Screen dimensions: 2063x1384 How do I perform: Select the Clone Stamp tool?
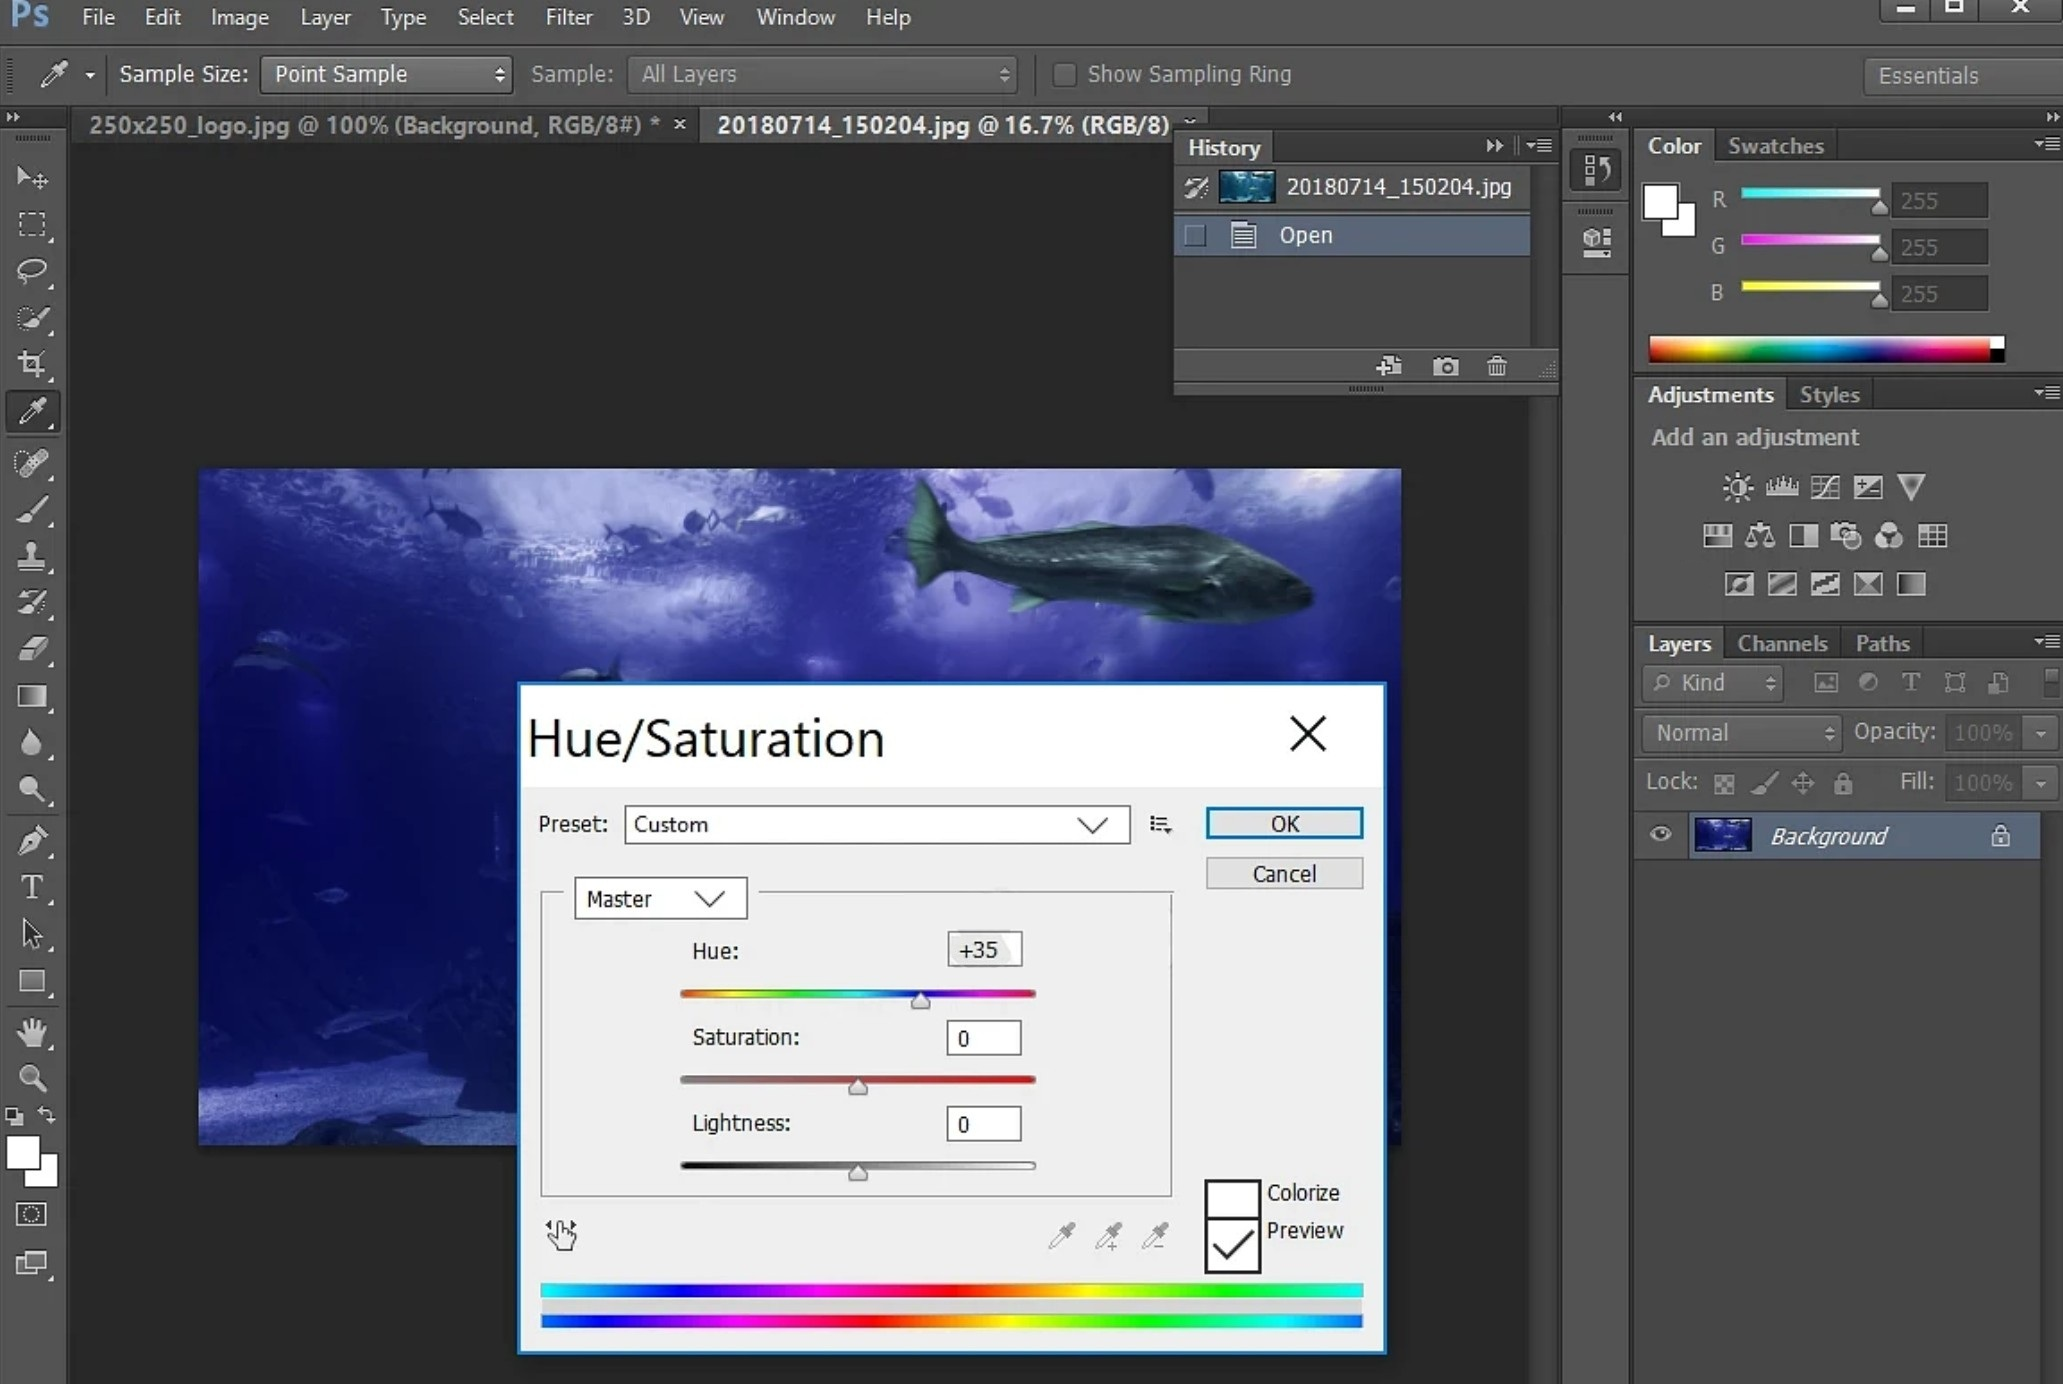pos(31,556)
